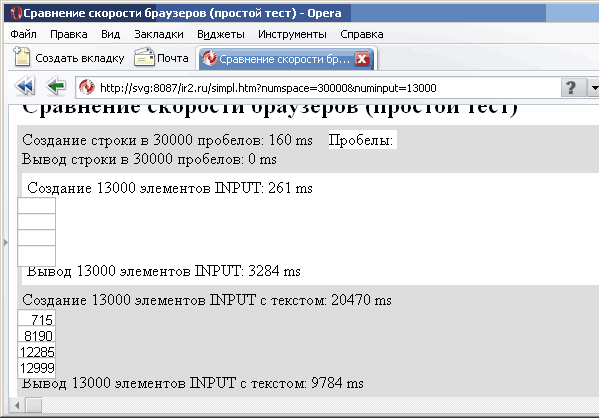The height and width of the screenshot is (418, 599).
Task: Click the horizontal scrollbar thumb
Action: pyautogui.click(x=34, y=405)
